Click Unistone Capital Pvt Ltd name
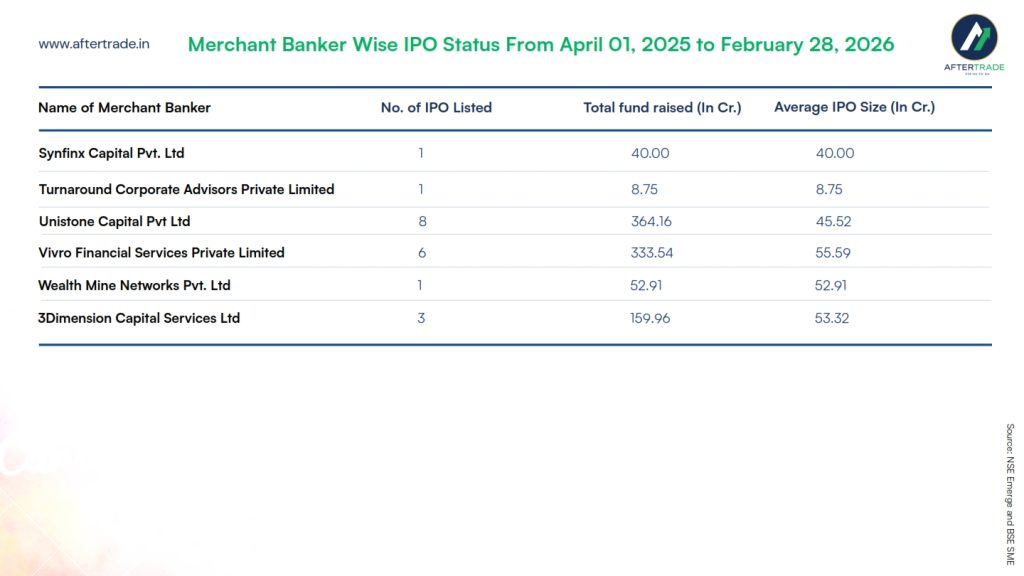The width and height of the screenshot is (1024, 576). pos(114,221)
